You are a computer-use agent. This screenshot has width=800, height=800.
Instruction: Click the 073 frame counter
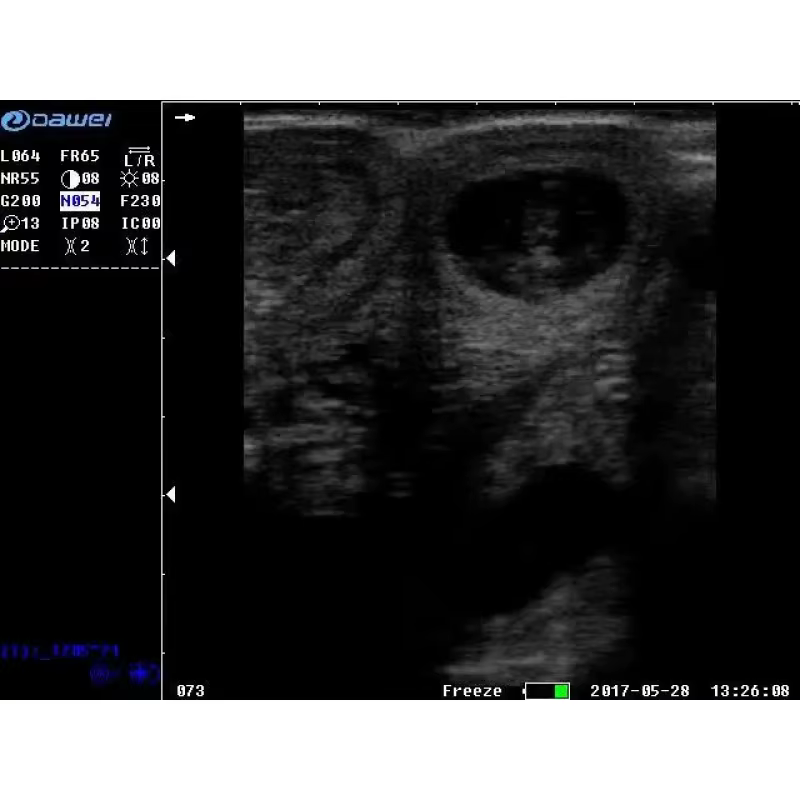coord(190,691)
